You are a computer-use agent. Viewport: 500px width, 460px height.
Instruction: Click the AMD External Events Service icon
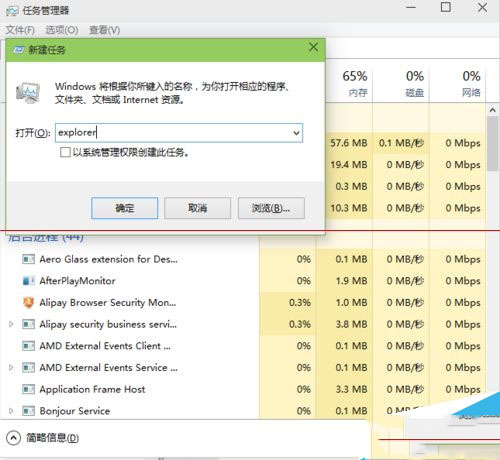[x=28, y=367]
